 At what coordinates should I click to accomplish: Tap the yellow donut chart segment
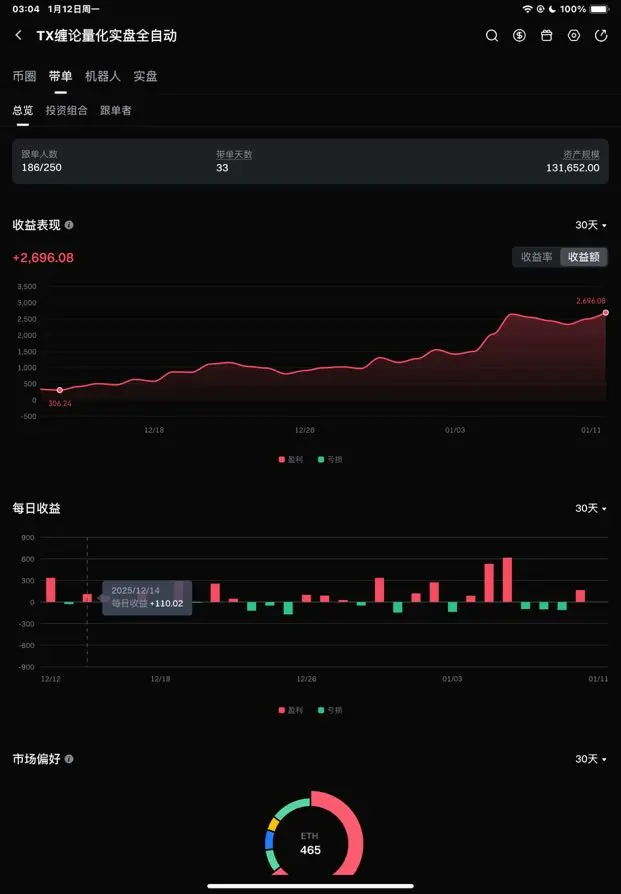(x=273, y=824)
